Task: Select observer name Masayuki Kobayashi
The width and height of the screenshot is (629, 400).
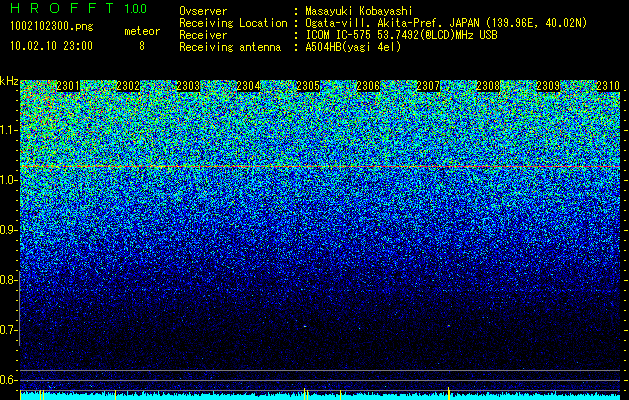Action: click(359, 12)
